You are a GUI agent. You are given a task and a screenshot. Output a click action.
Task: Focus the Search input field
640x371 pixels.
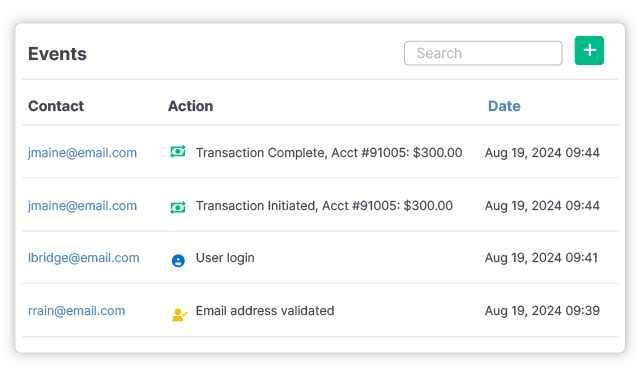(483, 53)
